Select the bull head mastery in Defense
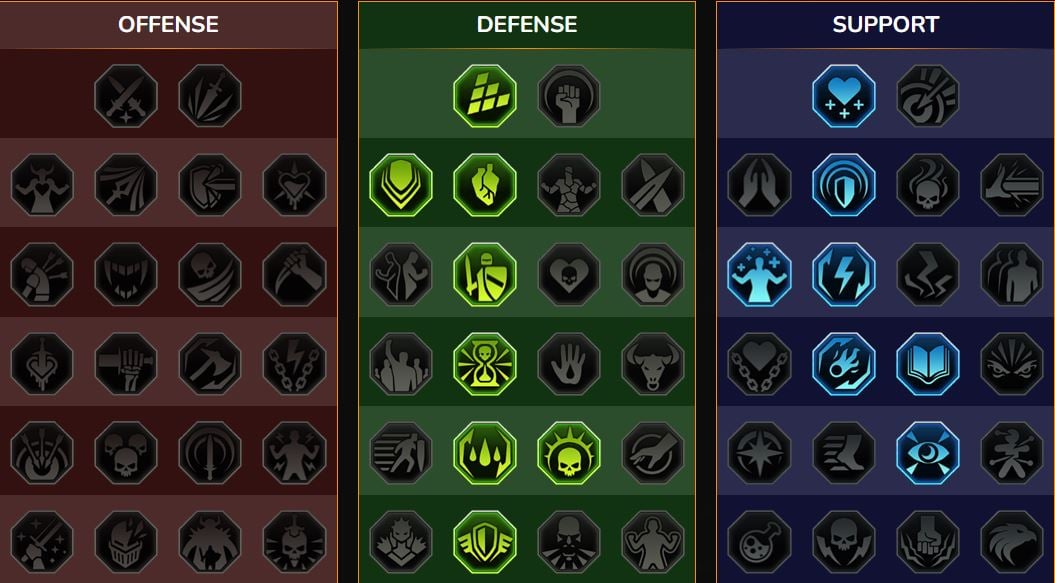This screenshot has width=1055, height=583. [x=653, y=364]
